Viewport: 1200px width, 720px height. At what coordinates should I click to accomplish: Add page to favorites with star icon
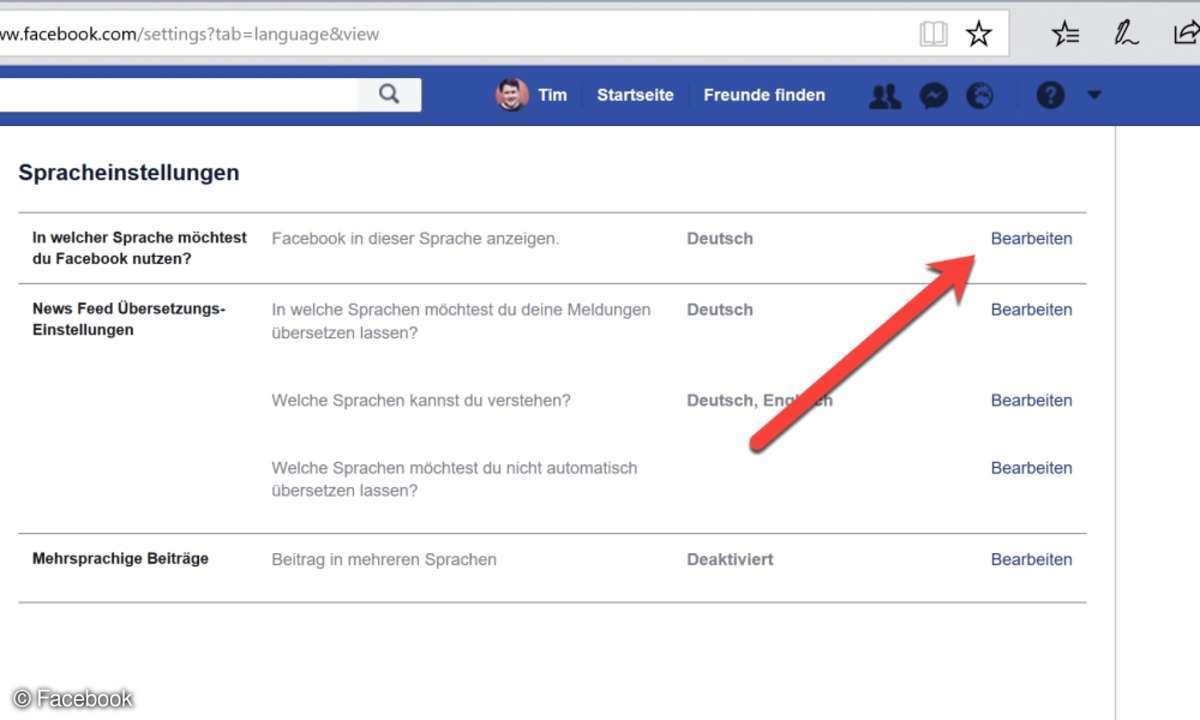(x=978, y=34)
